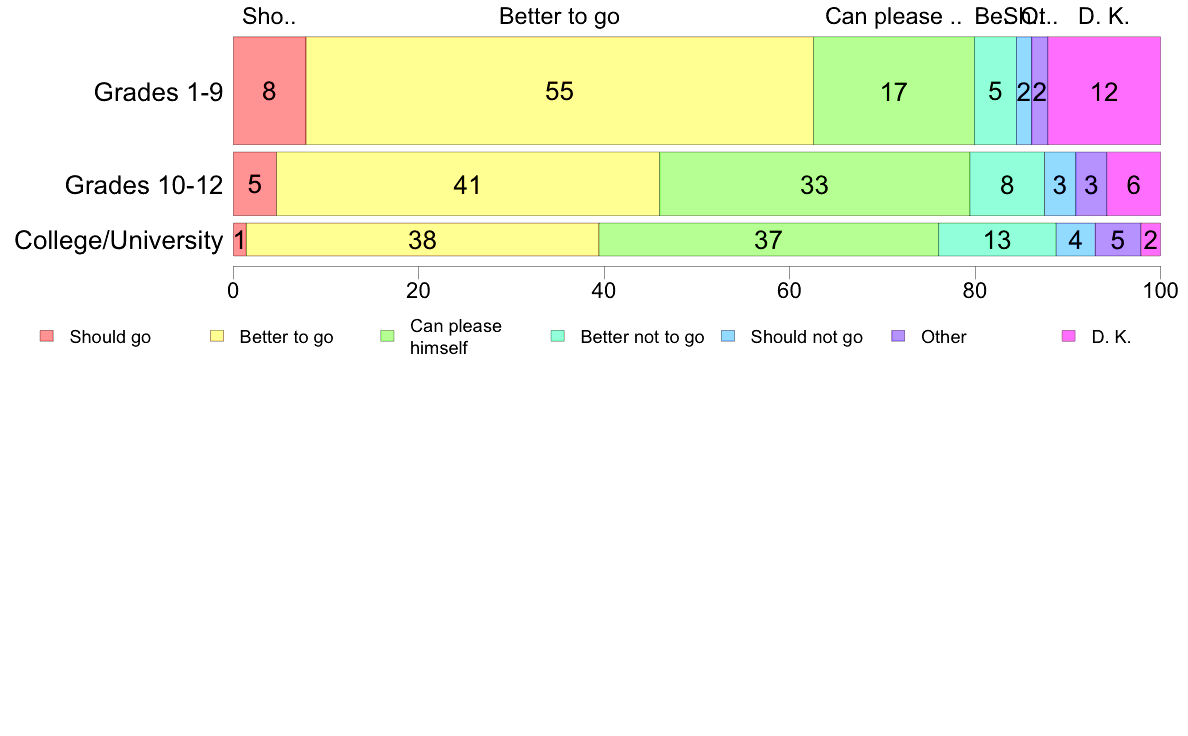Click the purple Other legend swatch
Image resolution: width=1188 pixels, height=736 pixels.
point(899,336)
